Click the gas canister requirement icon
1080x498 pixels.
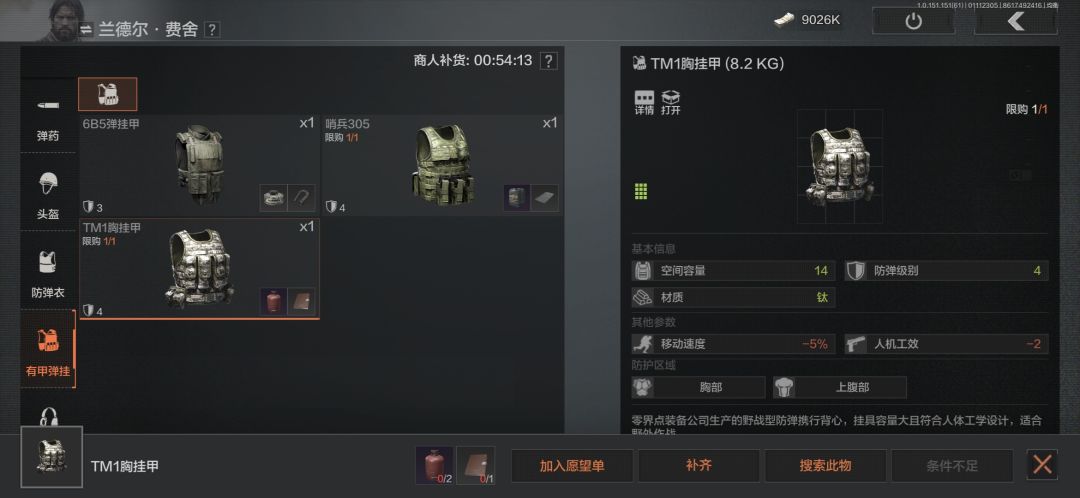coord(435,466)
